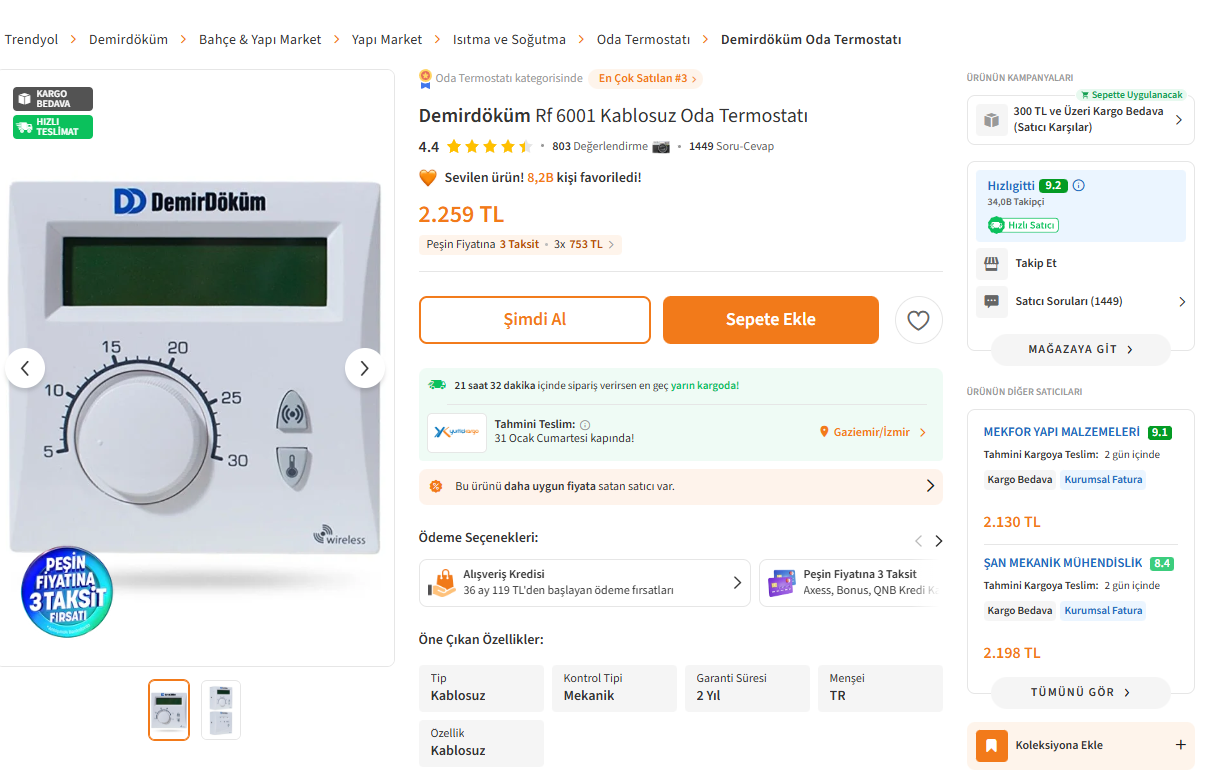
Task: Show next product image with right arrow
Action: pyautogui.click(x=364, y=368)
